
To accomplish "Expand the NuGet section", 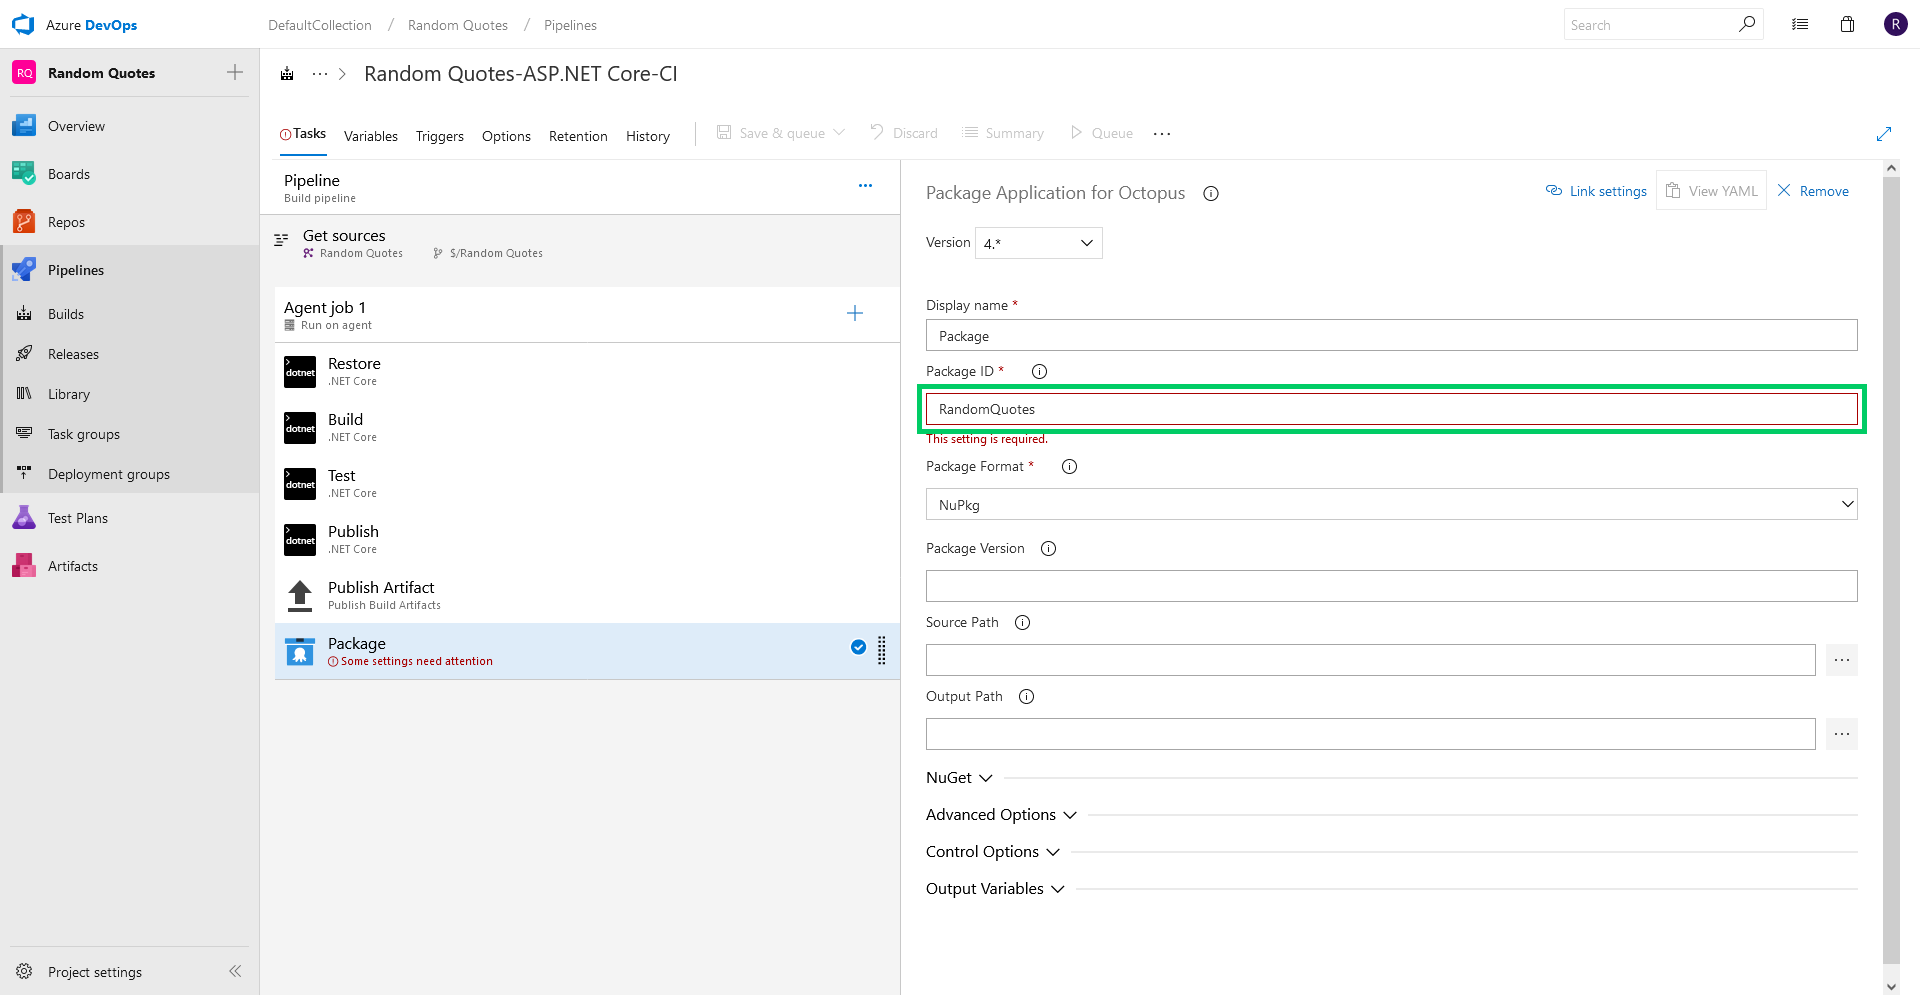I will [x=959, y=777].
